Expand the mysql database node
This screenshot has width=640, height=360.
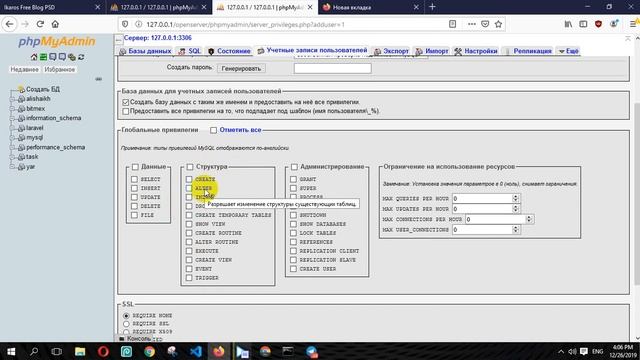click(x=12, y=138)
